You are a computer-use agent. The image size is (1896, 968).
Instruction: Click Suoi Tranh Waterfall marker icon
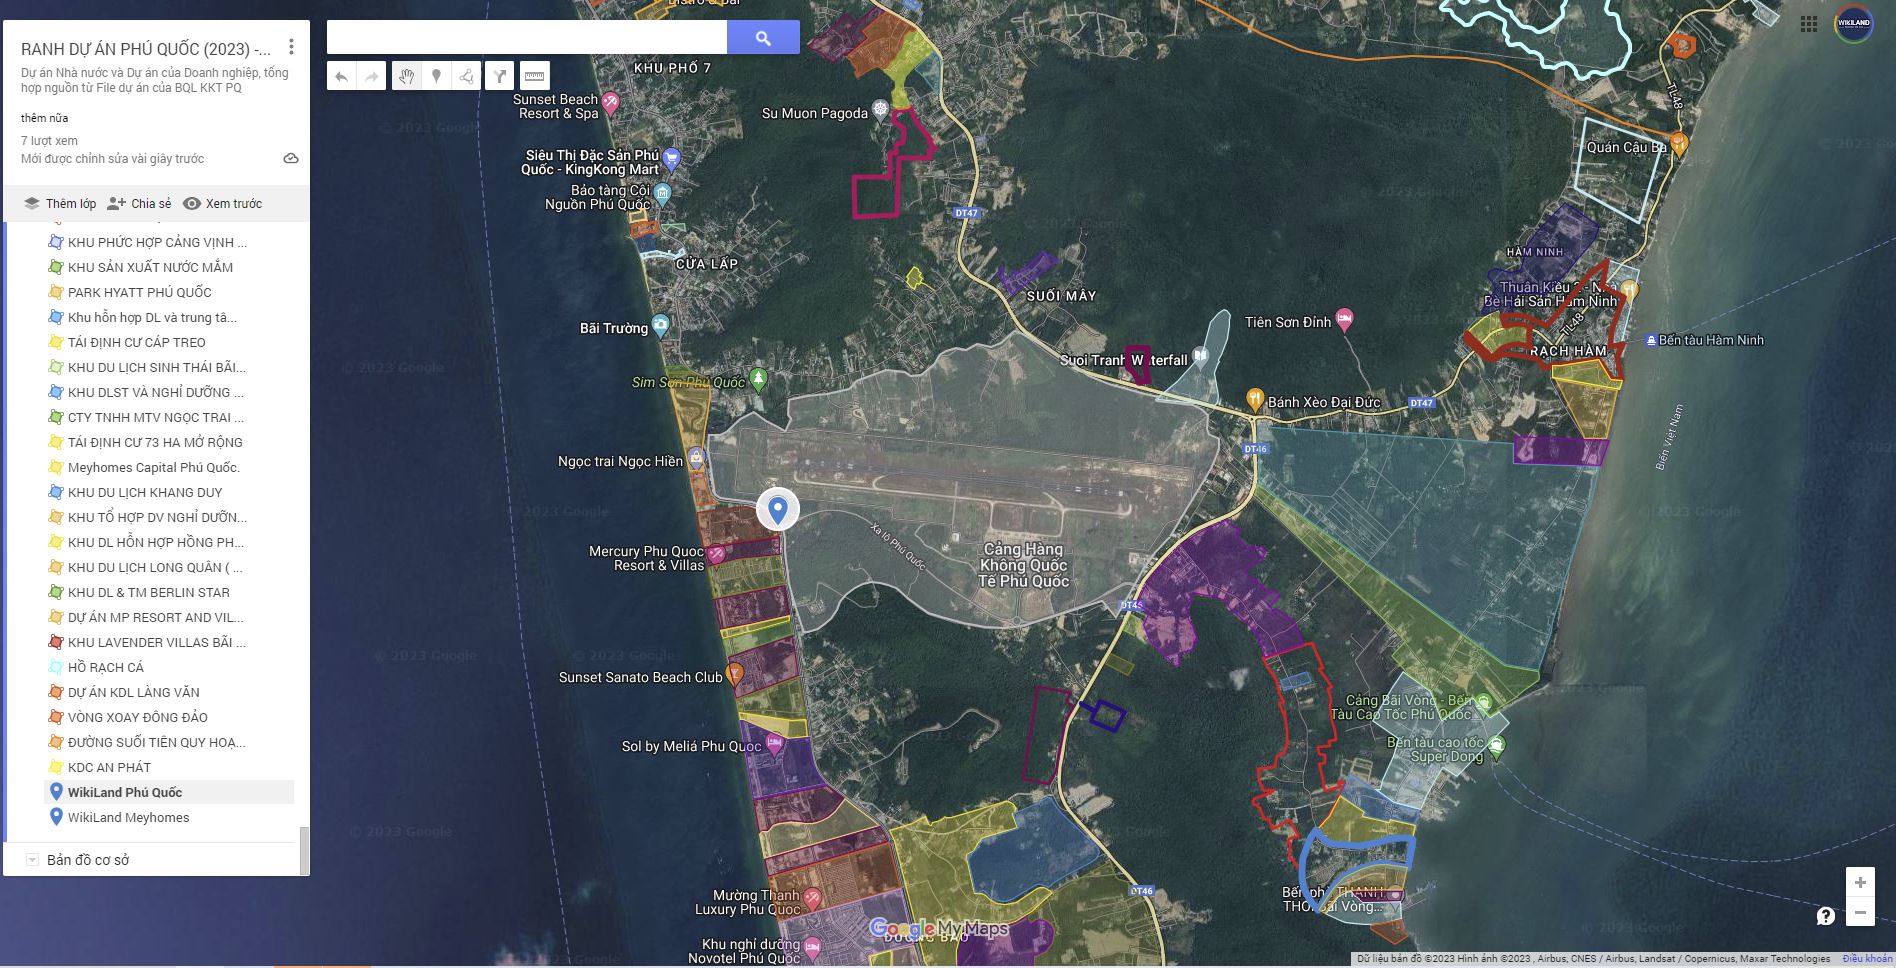[x=1201, y=357]
